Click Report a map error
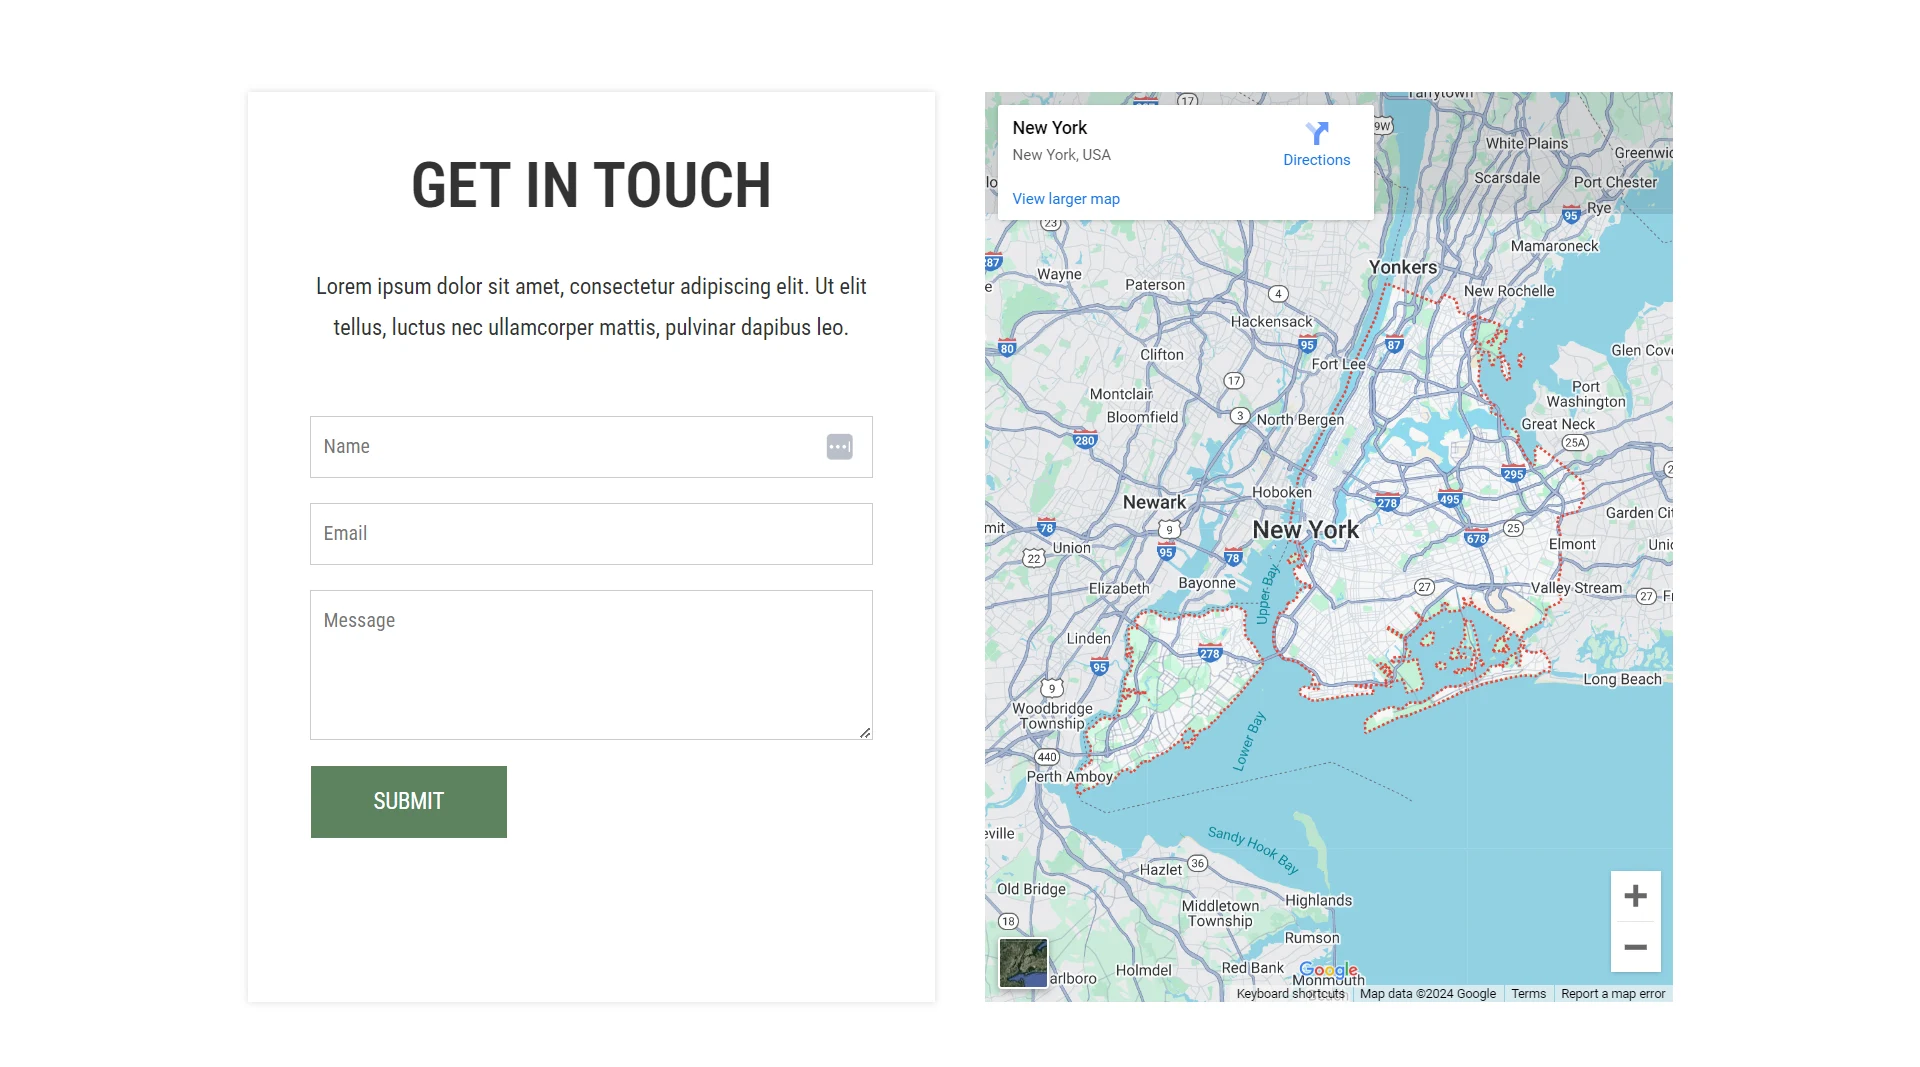 (1613, 994)
